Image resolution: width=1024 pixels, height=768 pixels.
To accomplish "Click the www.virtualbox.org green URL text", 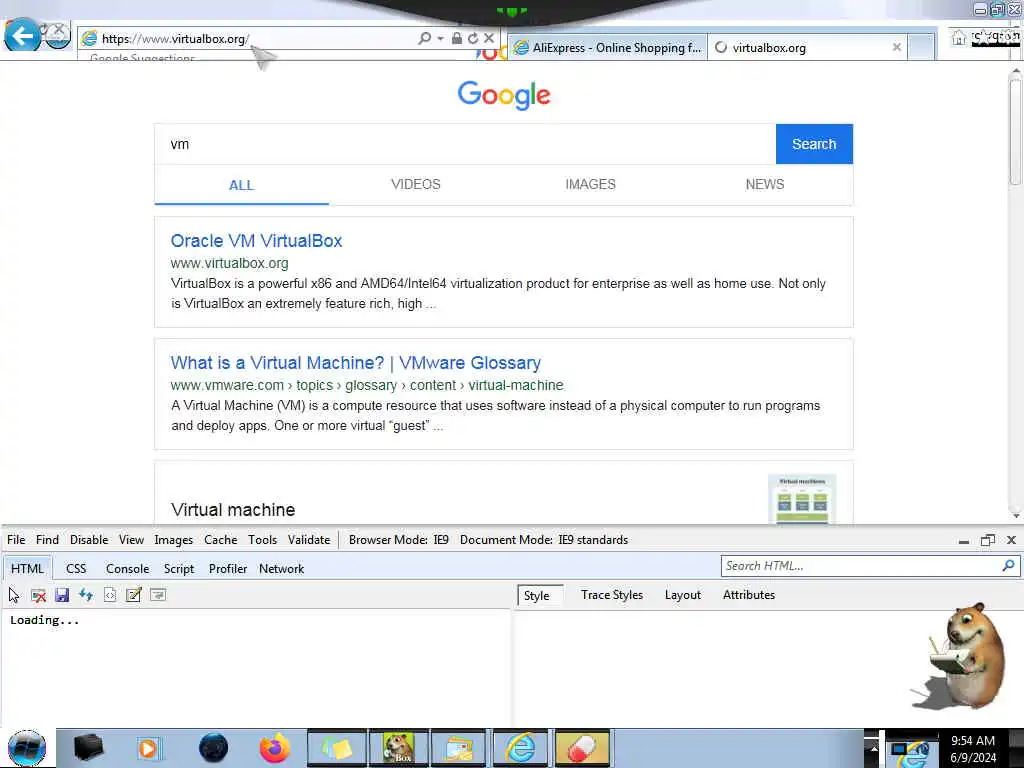I will 229,263.
